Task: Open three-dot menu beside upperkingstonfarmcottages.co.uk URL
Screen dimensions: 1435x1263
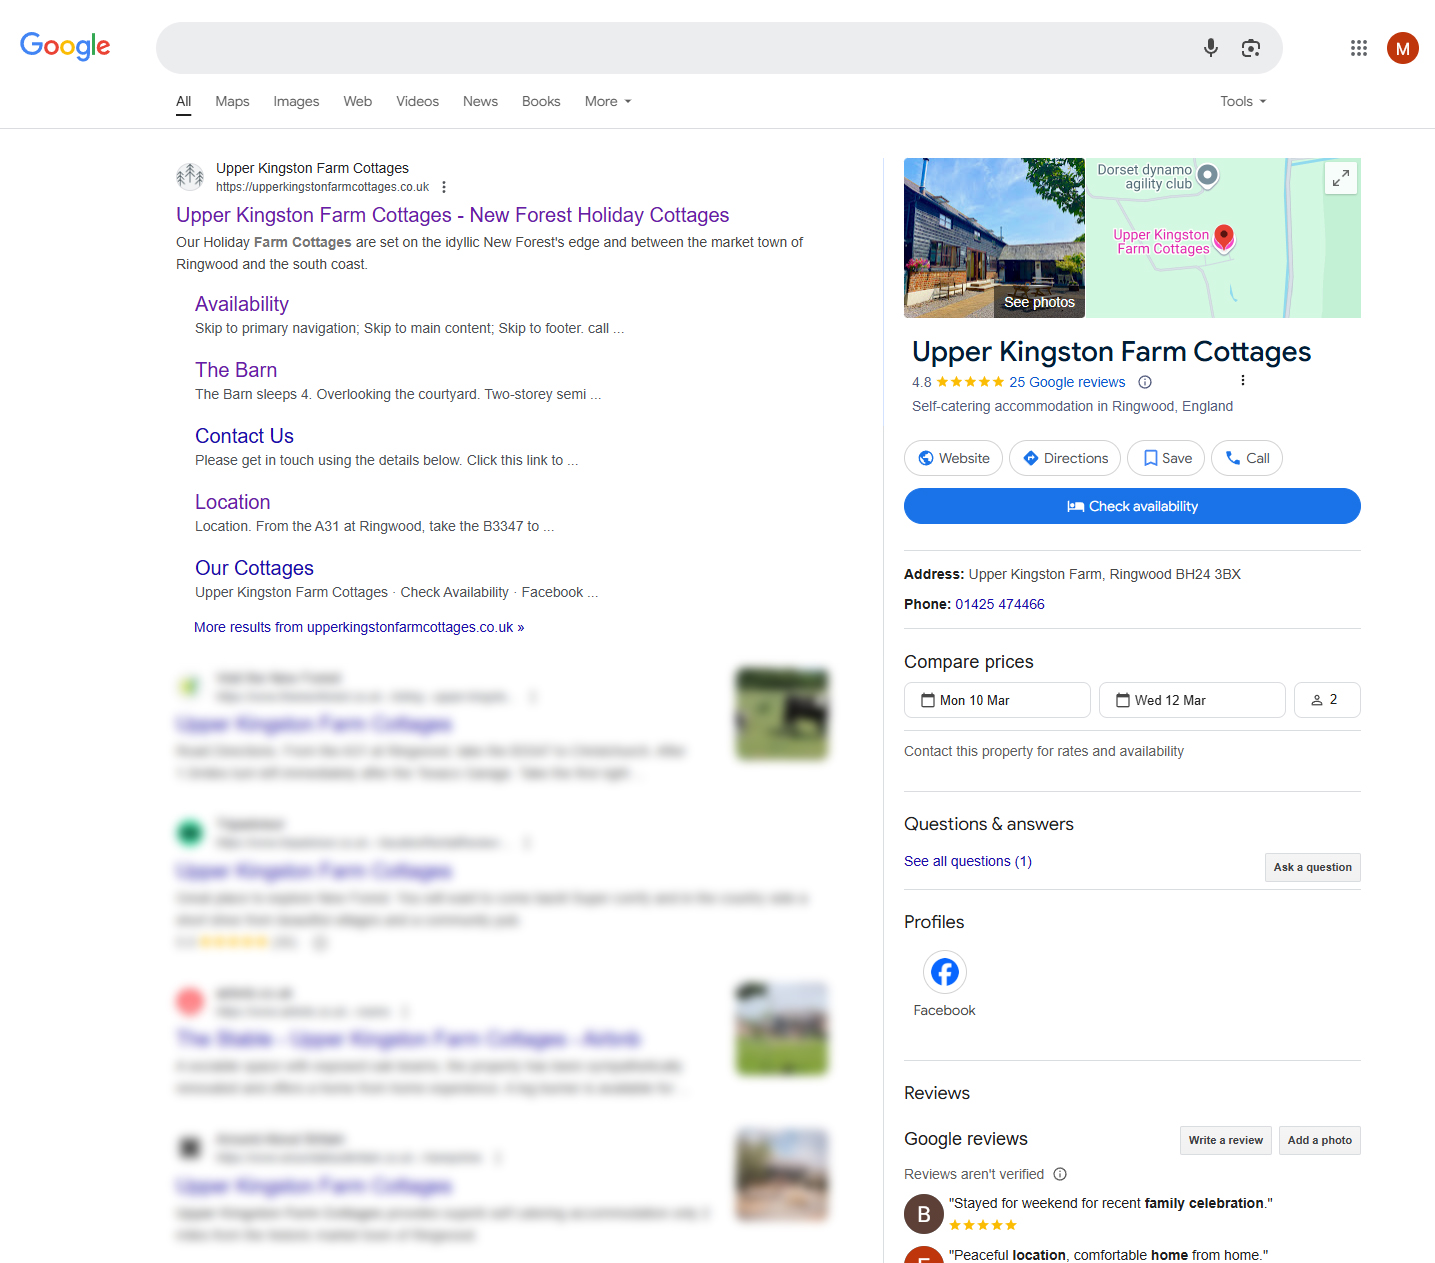Action: (x=444, y=187)
